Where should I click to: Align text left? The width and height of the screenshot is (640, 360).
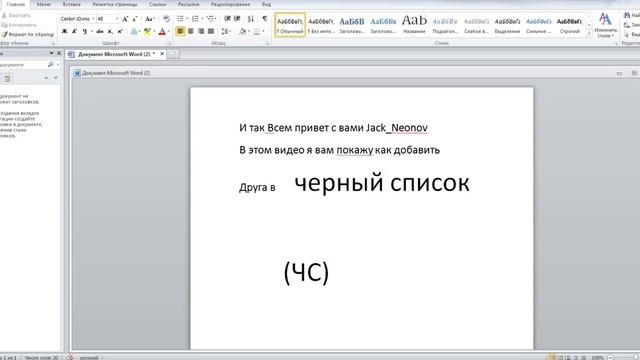click(x=180, y=31)
